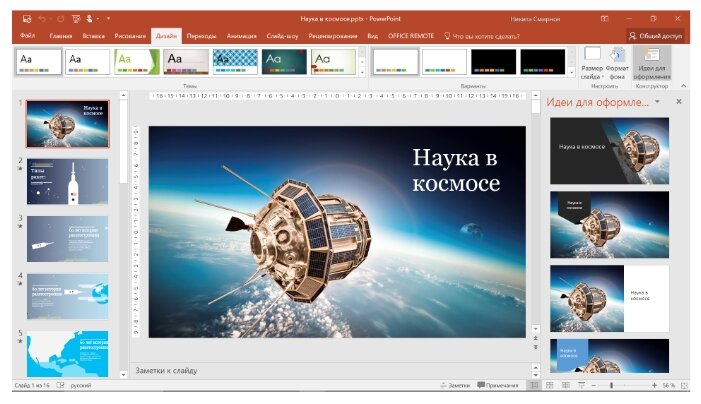Apply the dark teal theme thumbnail
The image size is (701, 404).
pos(284,62)
